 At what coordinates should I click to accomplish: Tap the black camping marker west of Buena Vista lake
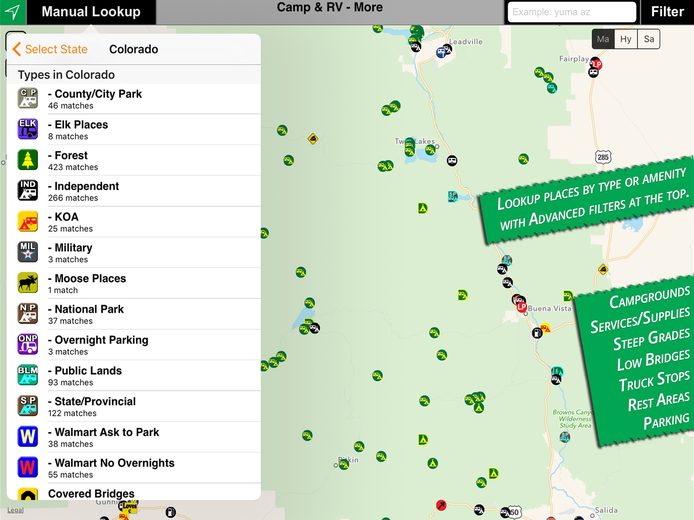[x=315, y=328]
